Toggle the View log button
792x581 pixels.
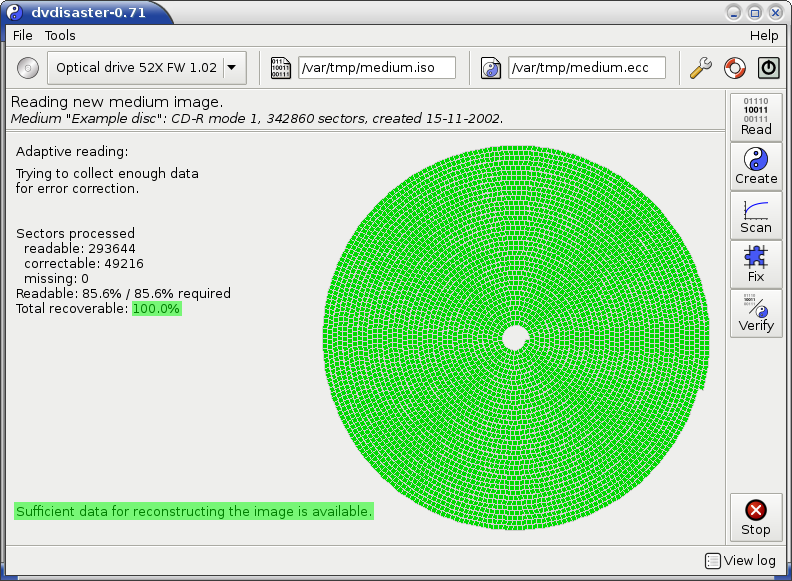click(741, 561)
